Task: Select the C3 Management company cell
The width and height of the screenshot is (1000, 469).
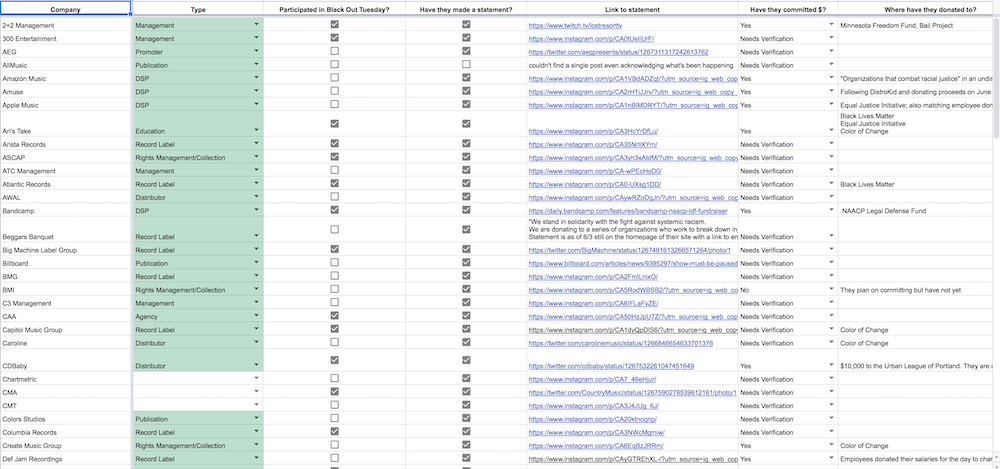Action: [x=66, y=303]
